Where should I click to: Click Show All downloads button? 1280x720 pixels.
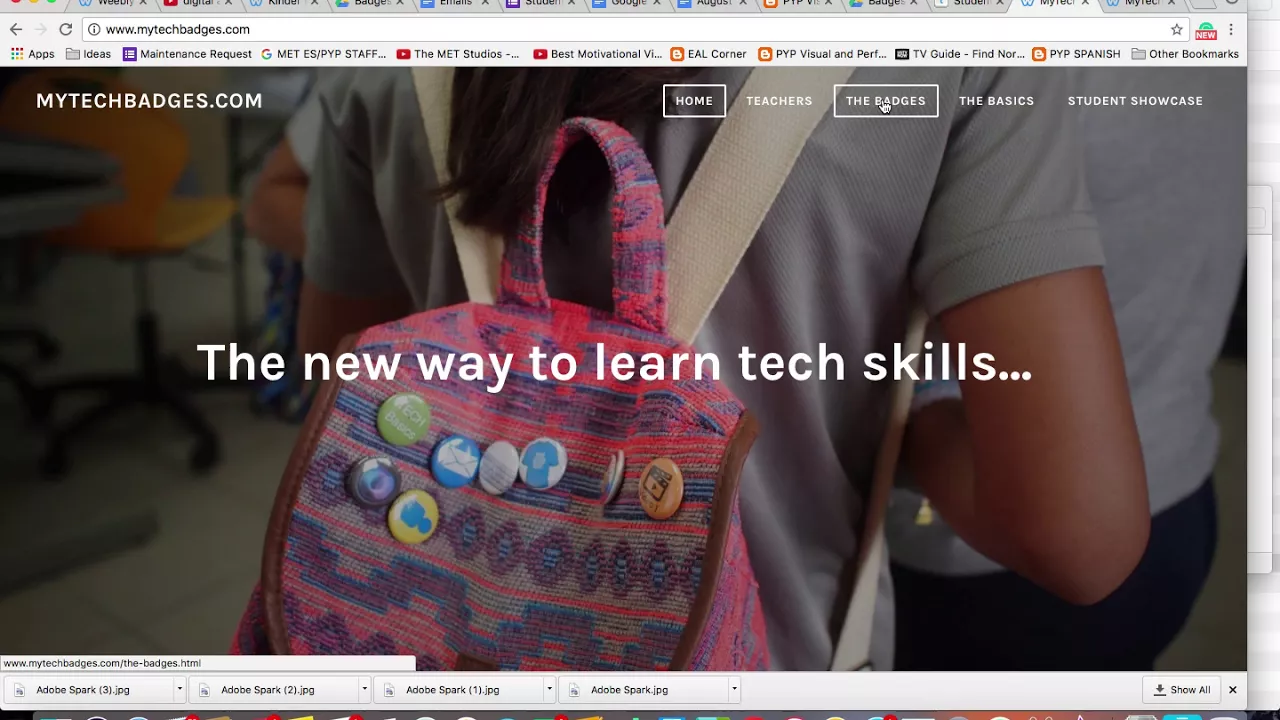tap(1181, 690)
